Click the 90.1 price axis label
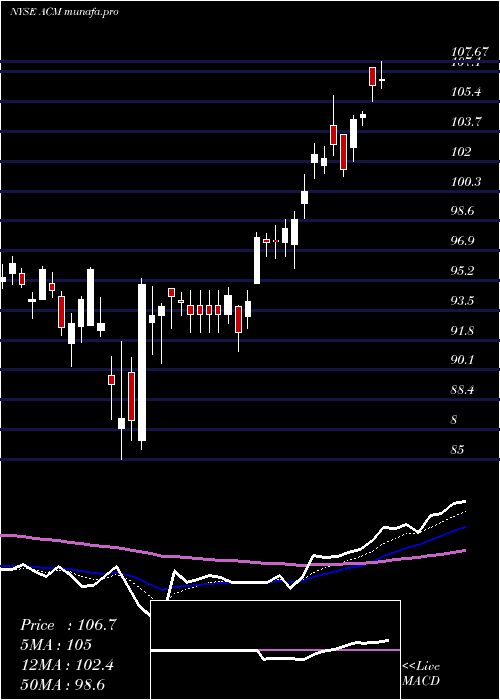Viewport: 500px width, 700px height. tap(464, 360)
